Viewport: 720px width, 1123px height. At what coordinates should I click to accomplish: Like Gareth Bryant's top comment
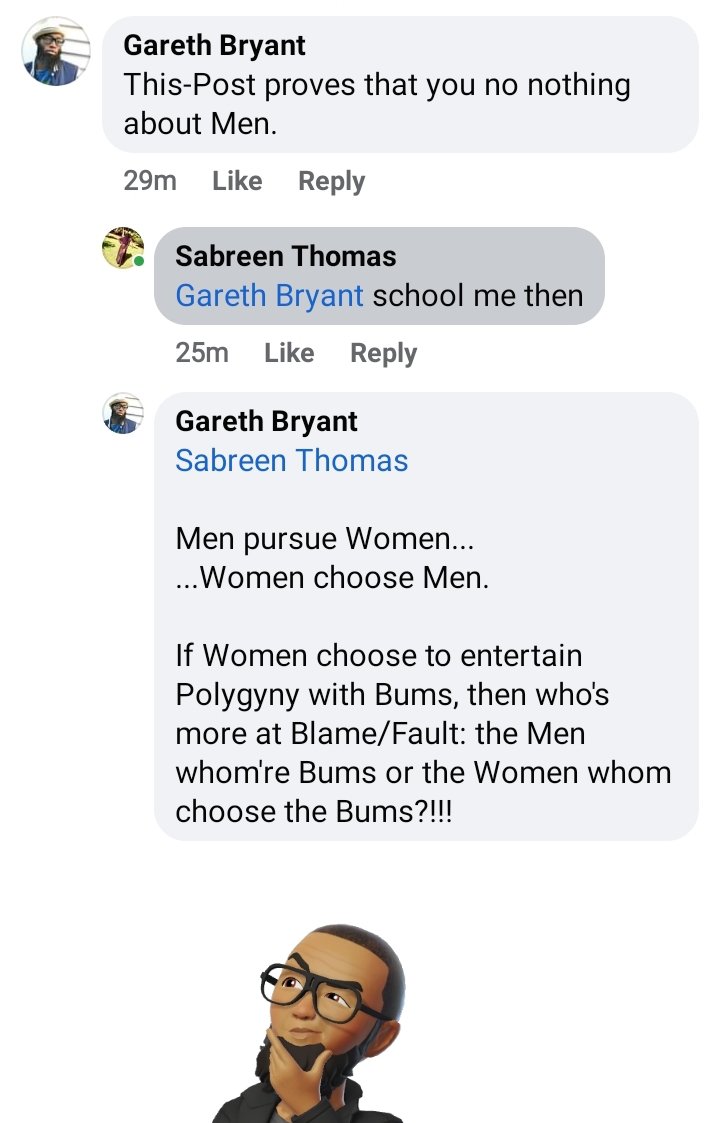coord(237,181)
